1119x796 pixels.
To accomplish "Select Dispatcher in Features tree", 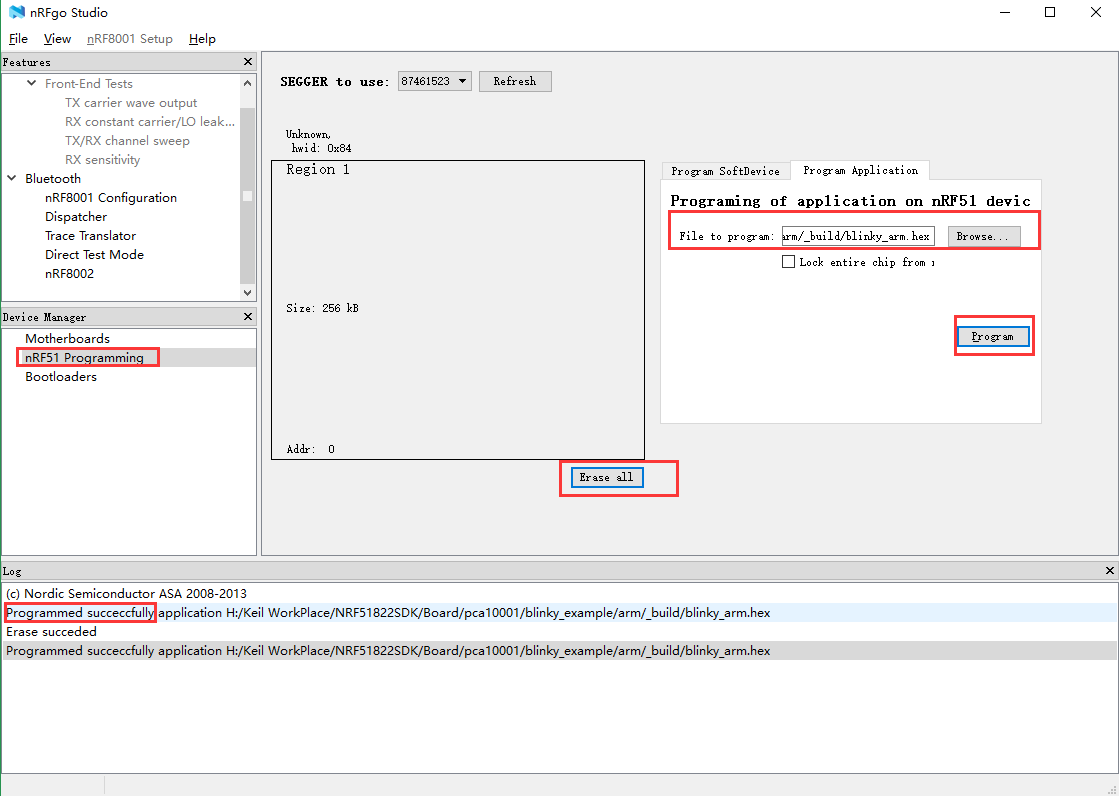I will (76, 216).
